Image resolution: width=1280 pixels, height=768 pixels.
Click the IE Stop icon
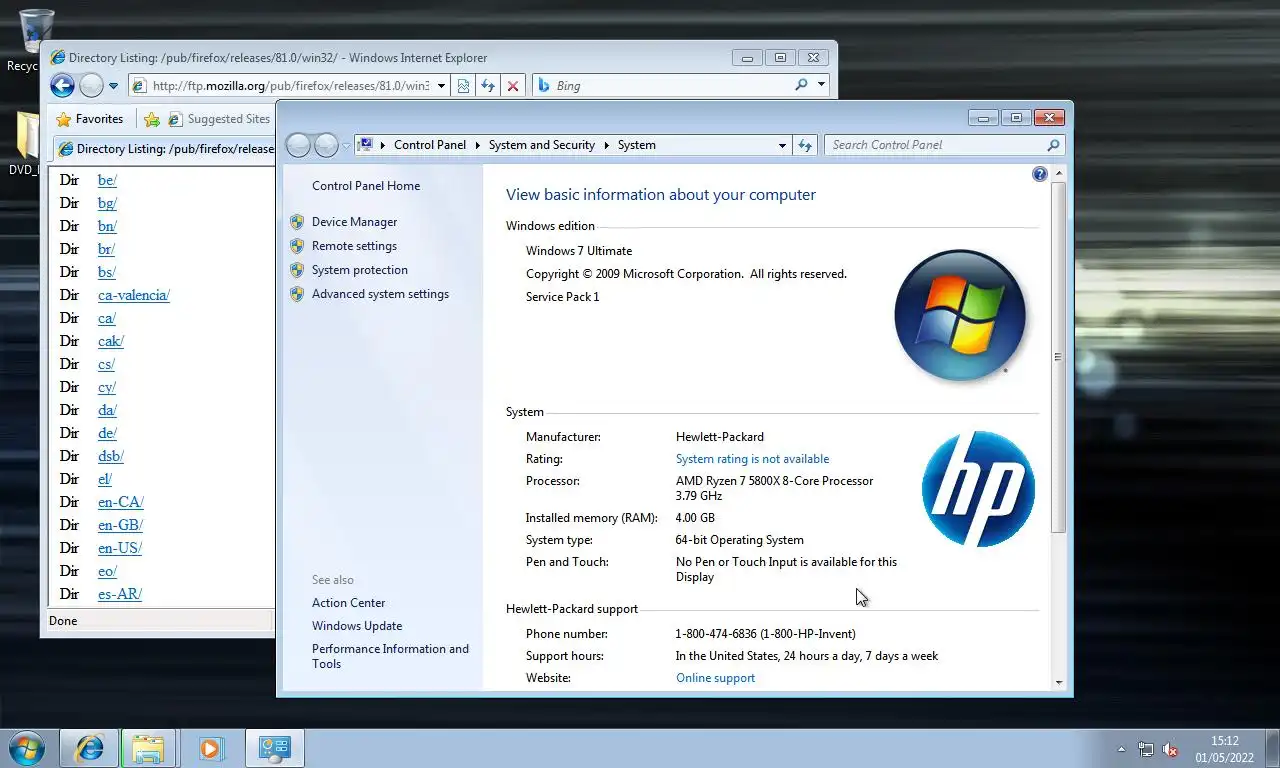pos(513,86)
